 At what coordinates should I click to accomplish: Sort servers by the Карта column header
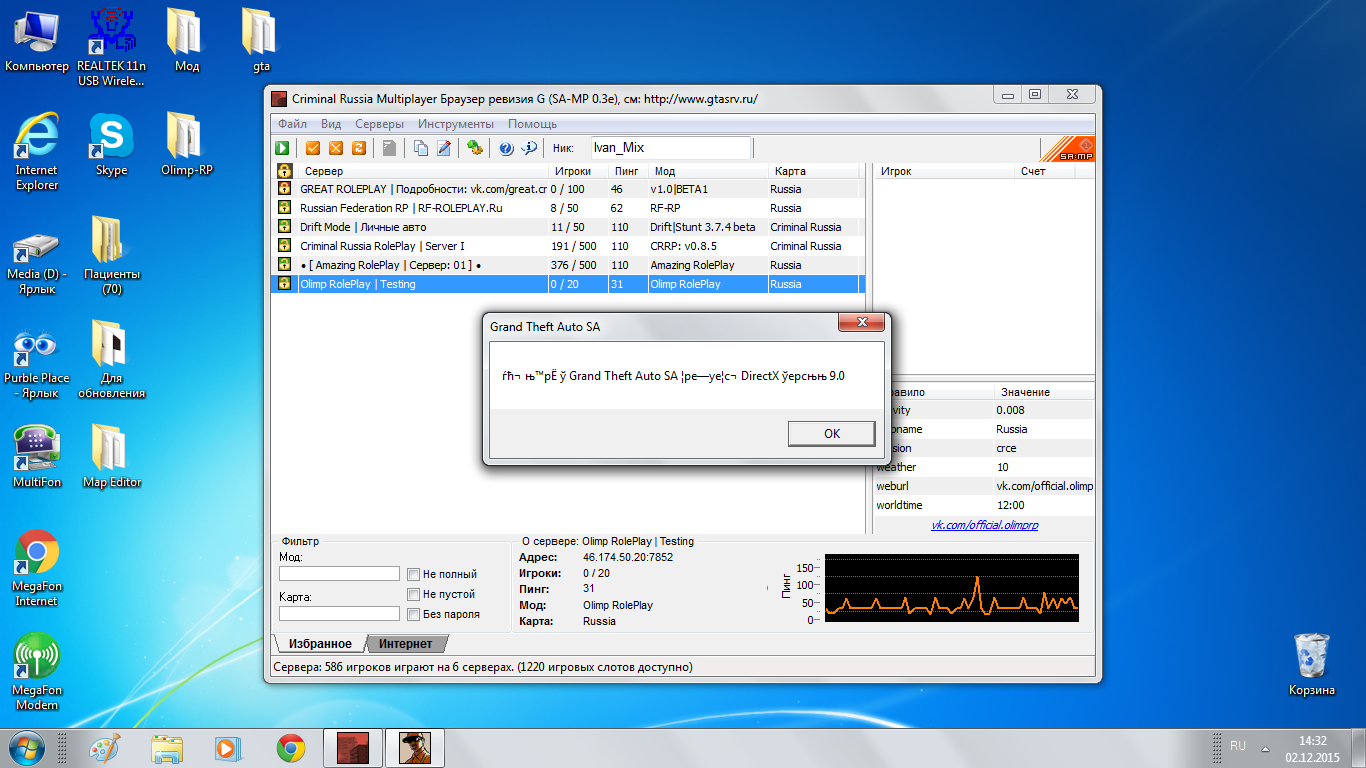(x=813, y=171)
